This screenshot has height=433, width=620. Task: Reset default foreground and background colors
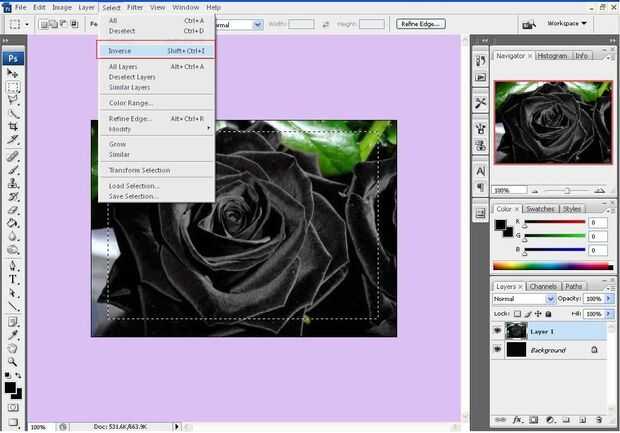8,375
